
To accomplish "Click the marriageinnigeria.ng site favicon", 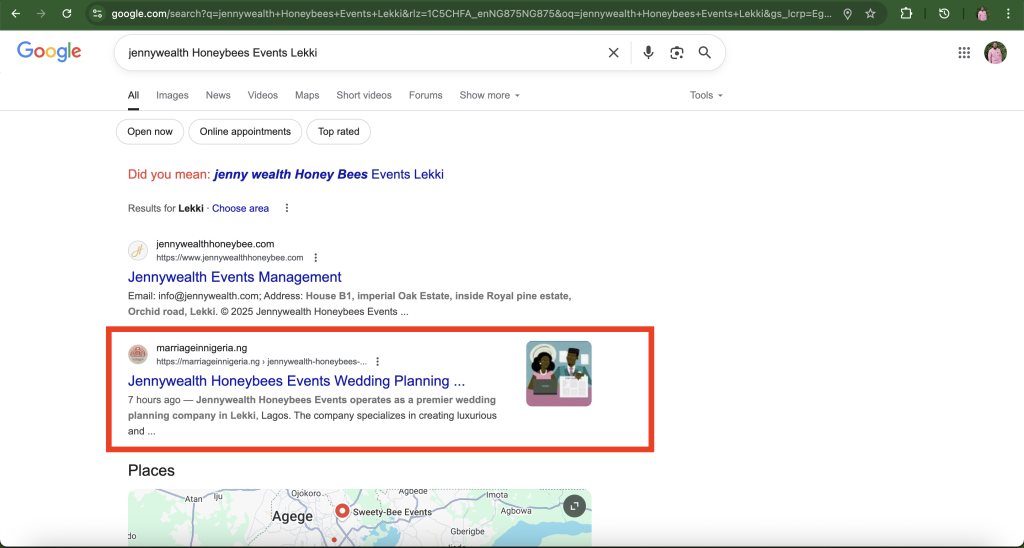I will [138, 355].
